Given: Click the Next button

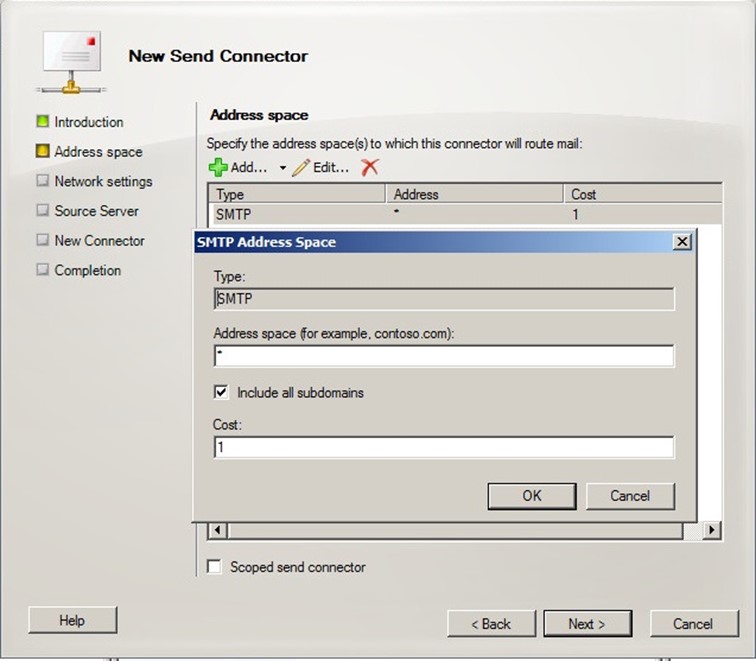Looking at the screenshot, I should click(587, 624).
